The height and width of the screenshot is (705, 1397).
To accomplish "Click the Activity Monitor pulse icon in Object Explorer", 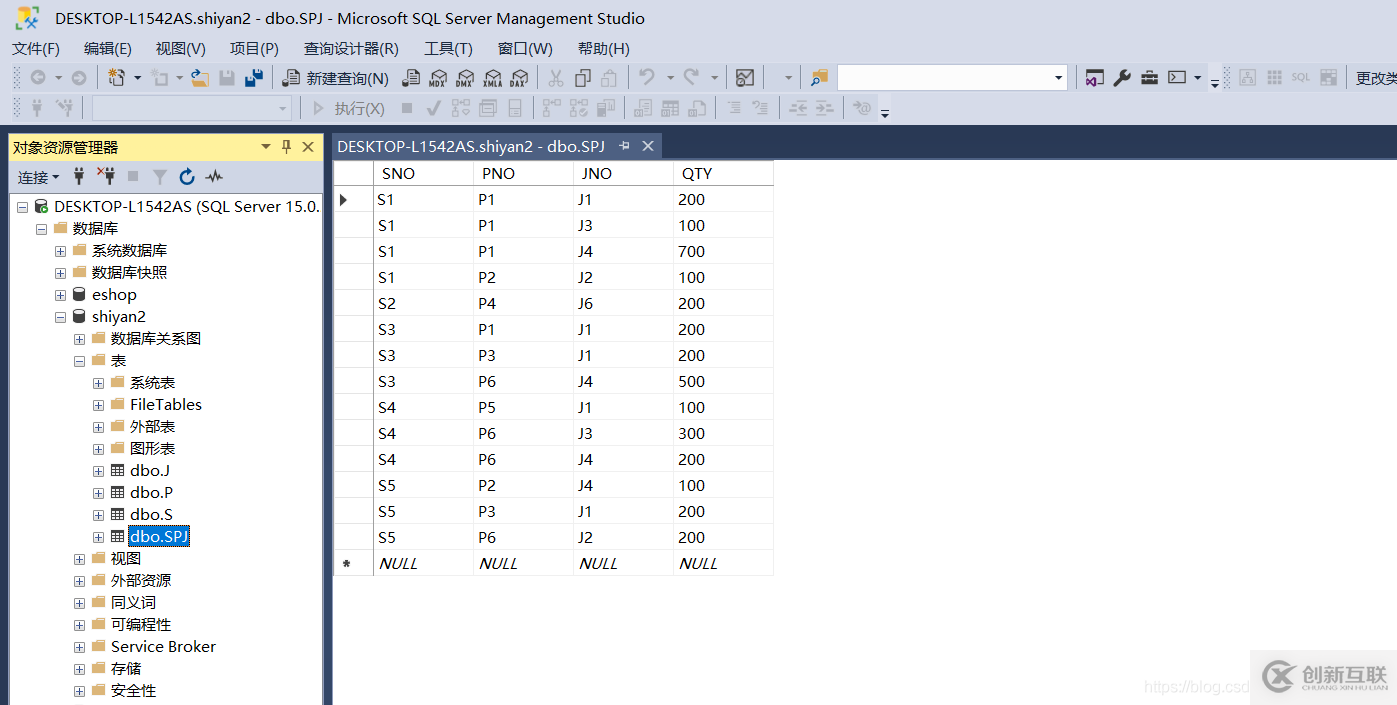I will click(x=214, y=177).
